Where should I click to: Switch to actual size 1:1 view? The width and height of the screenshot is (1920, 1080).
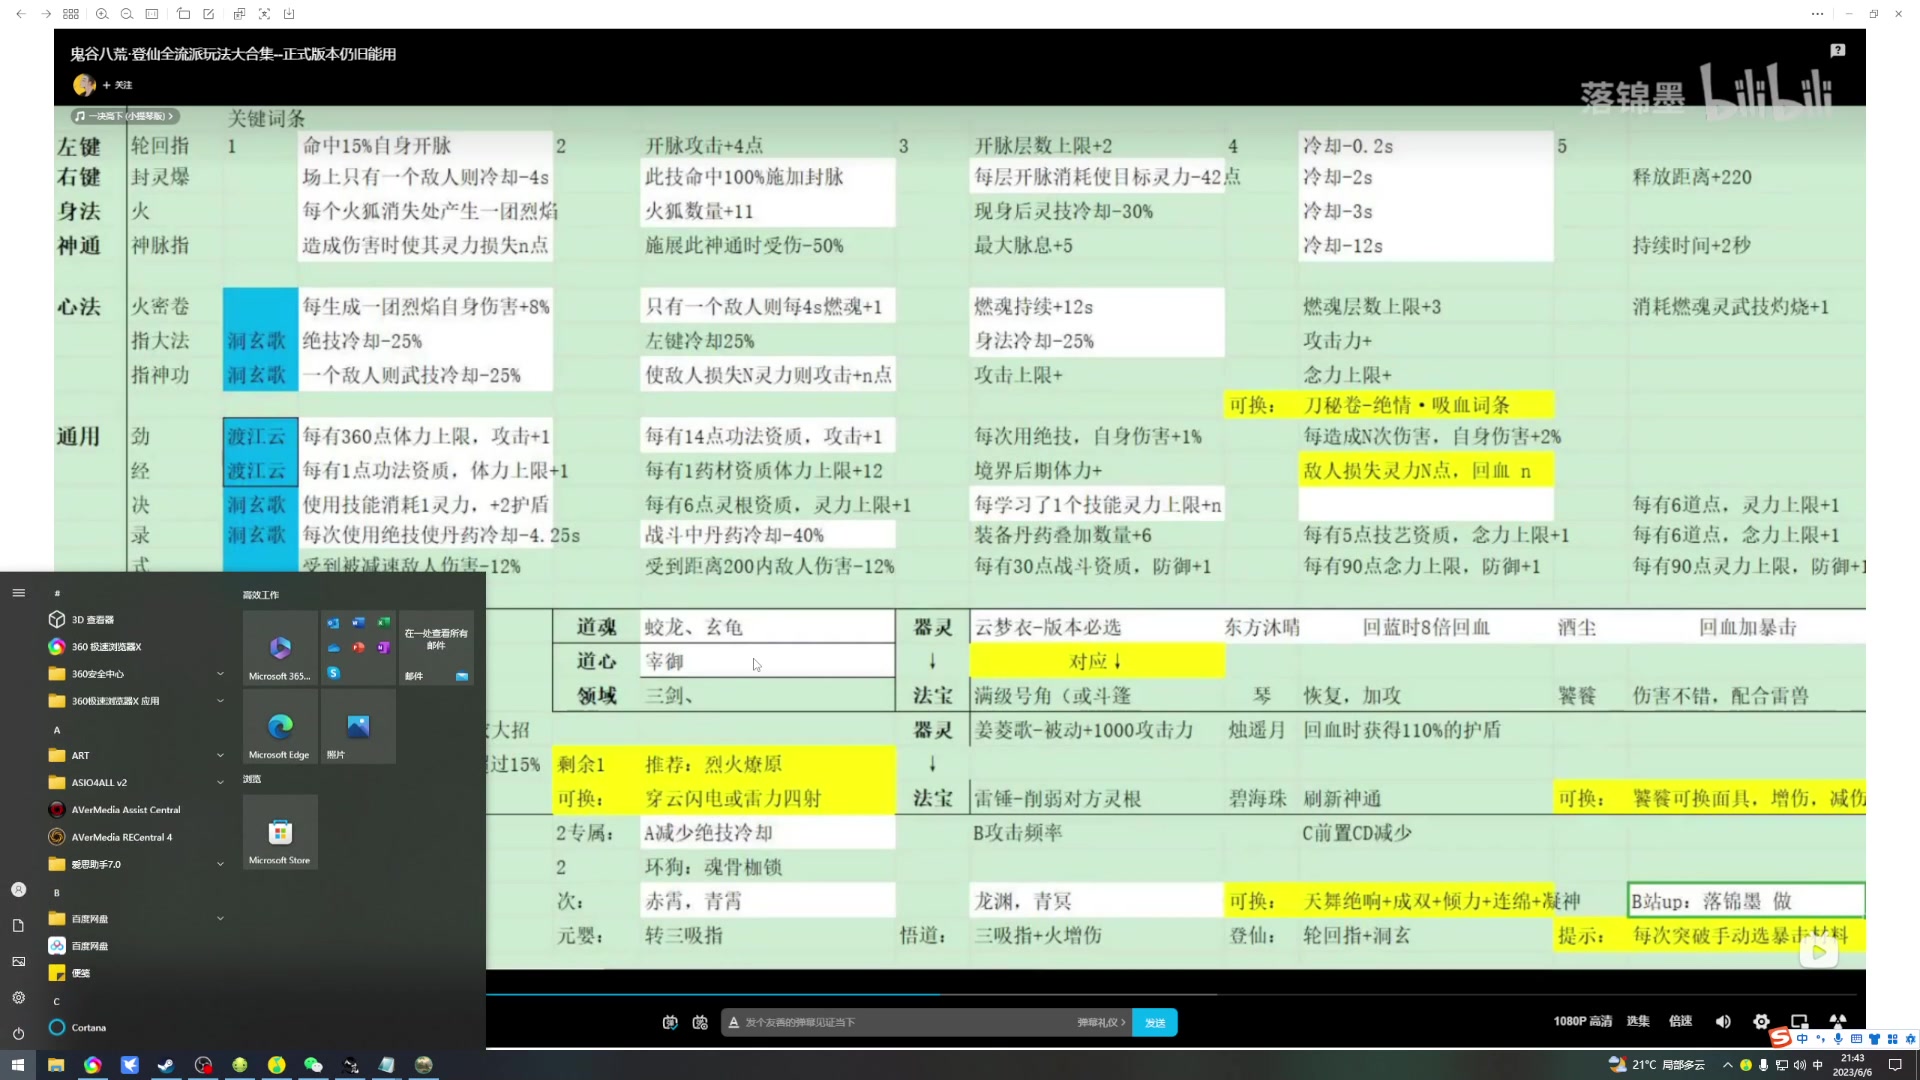pos(152,14)
